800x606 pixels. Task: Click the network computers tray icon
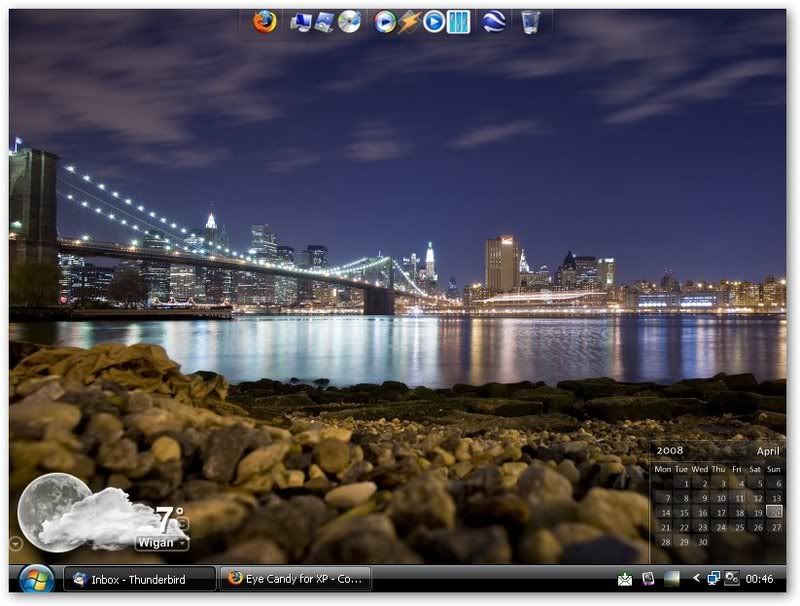pyautogui.click(x=714, y=578)
